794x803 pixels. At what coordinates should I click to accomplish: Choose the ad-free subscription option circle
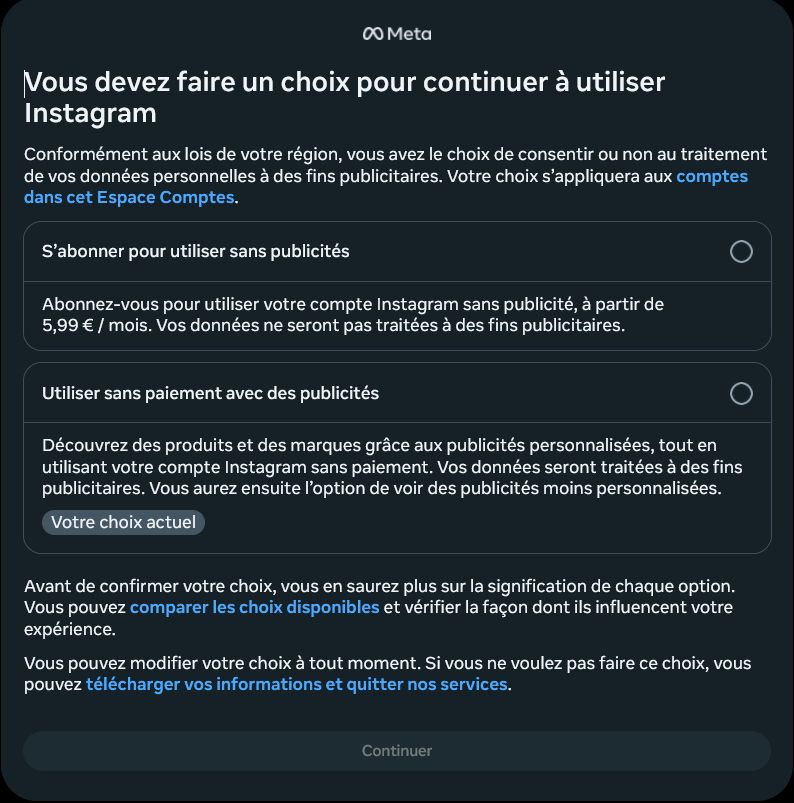pyautogui.click(x=743, y=253)
